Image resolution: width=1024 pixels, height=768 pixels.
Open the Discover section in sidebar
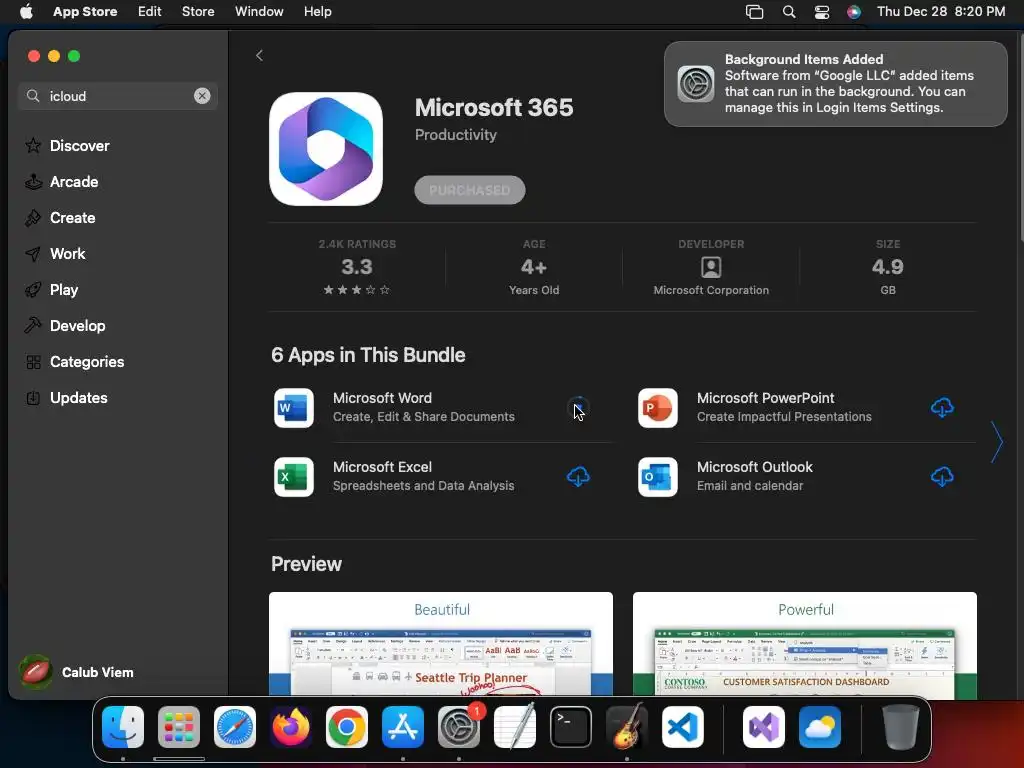click(67, 146)
